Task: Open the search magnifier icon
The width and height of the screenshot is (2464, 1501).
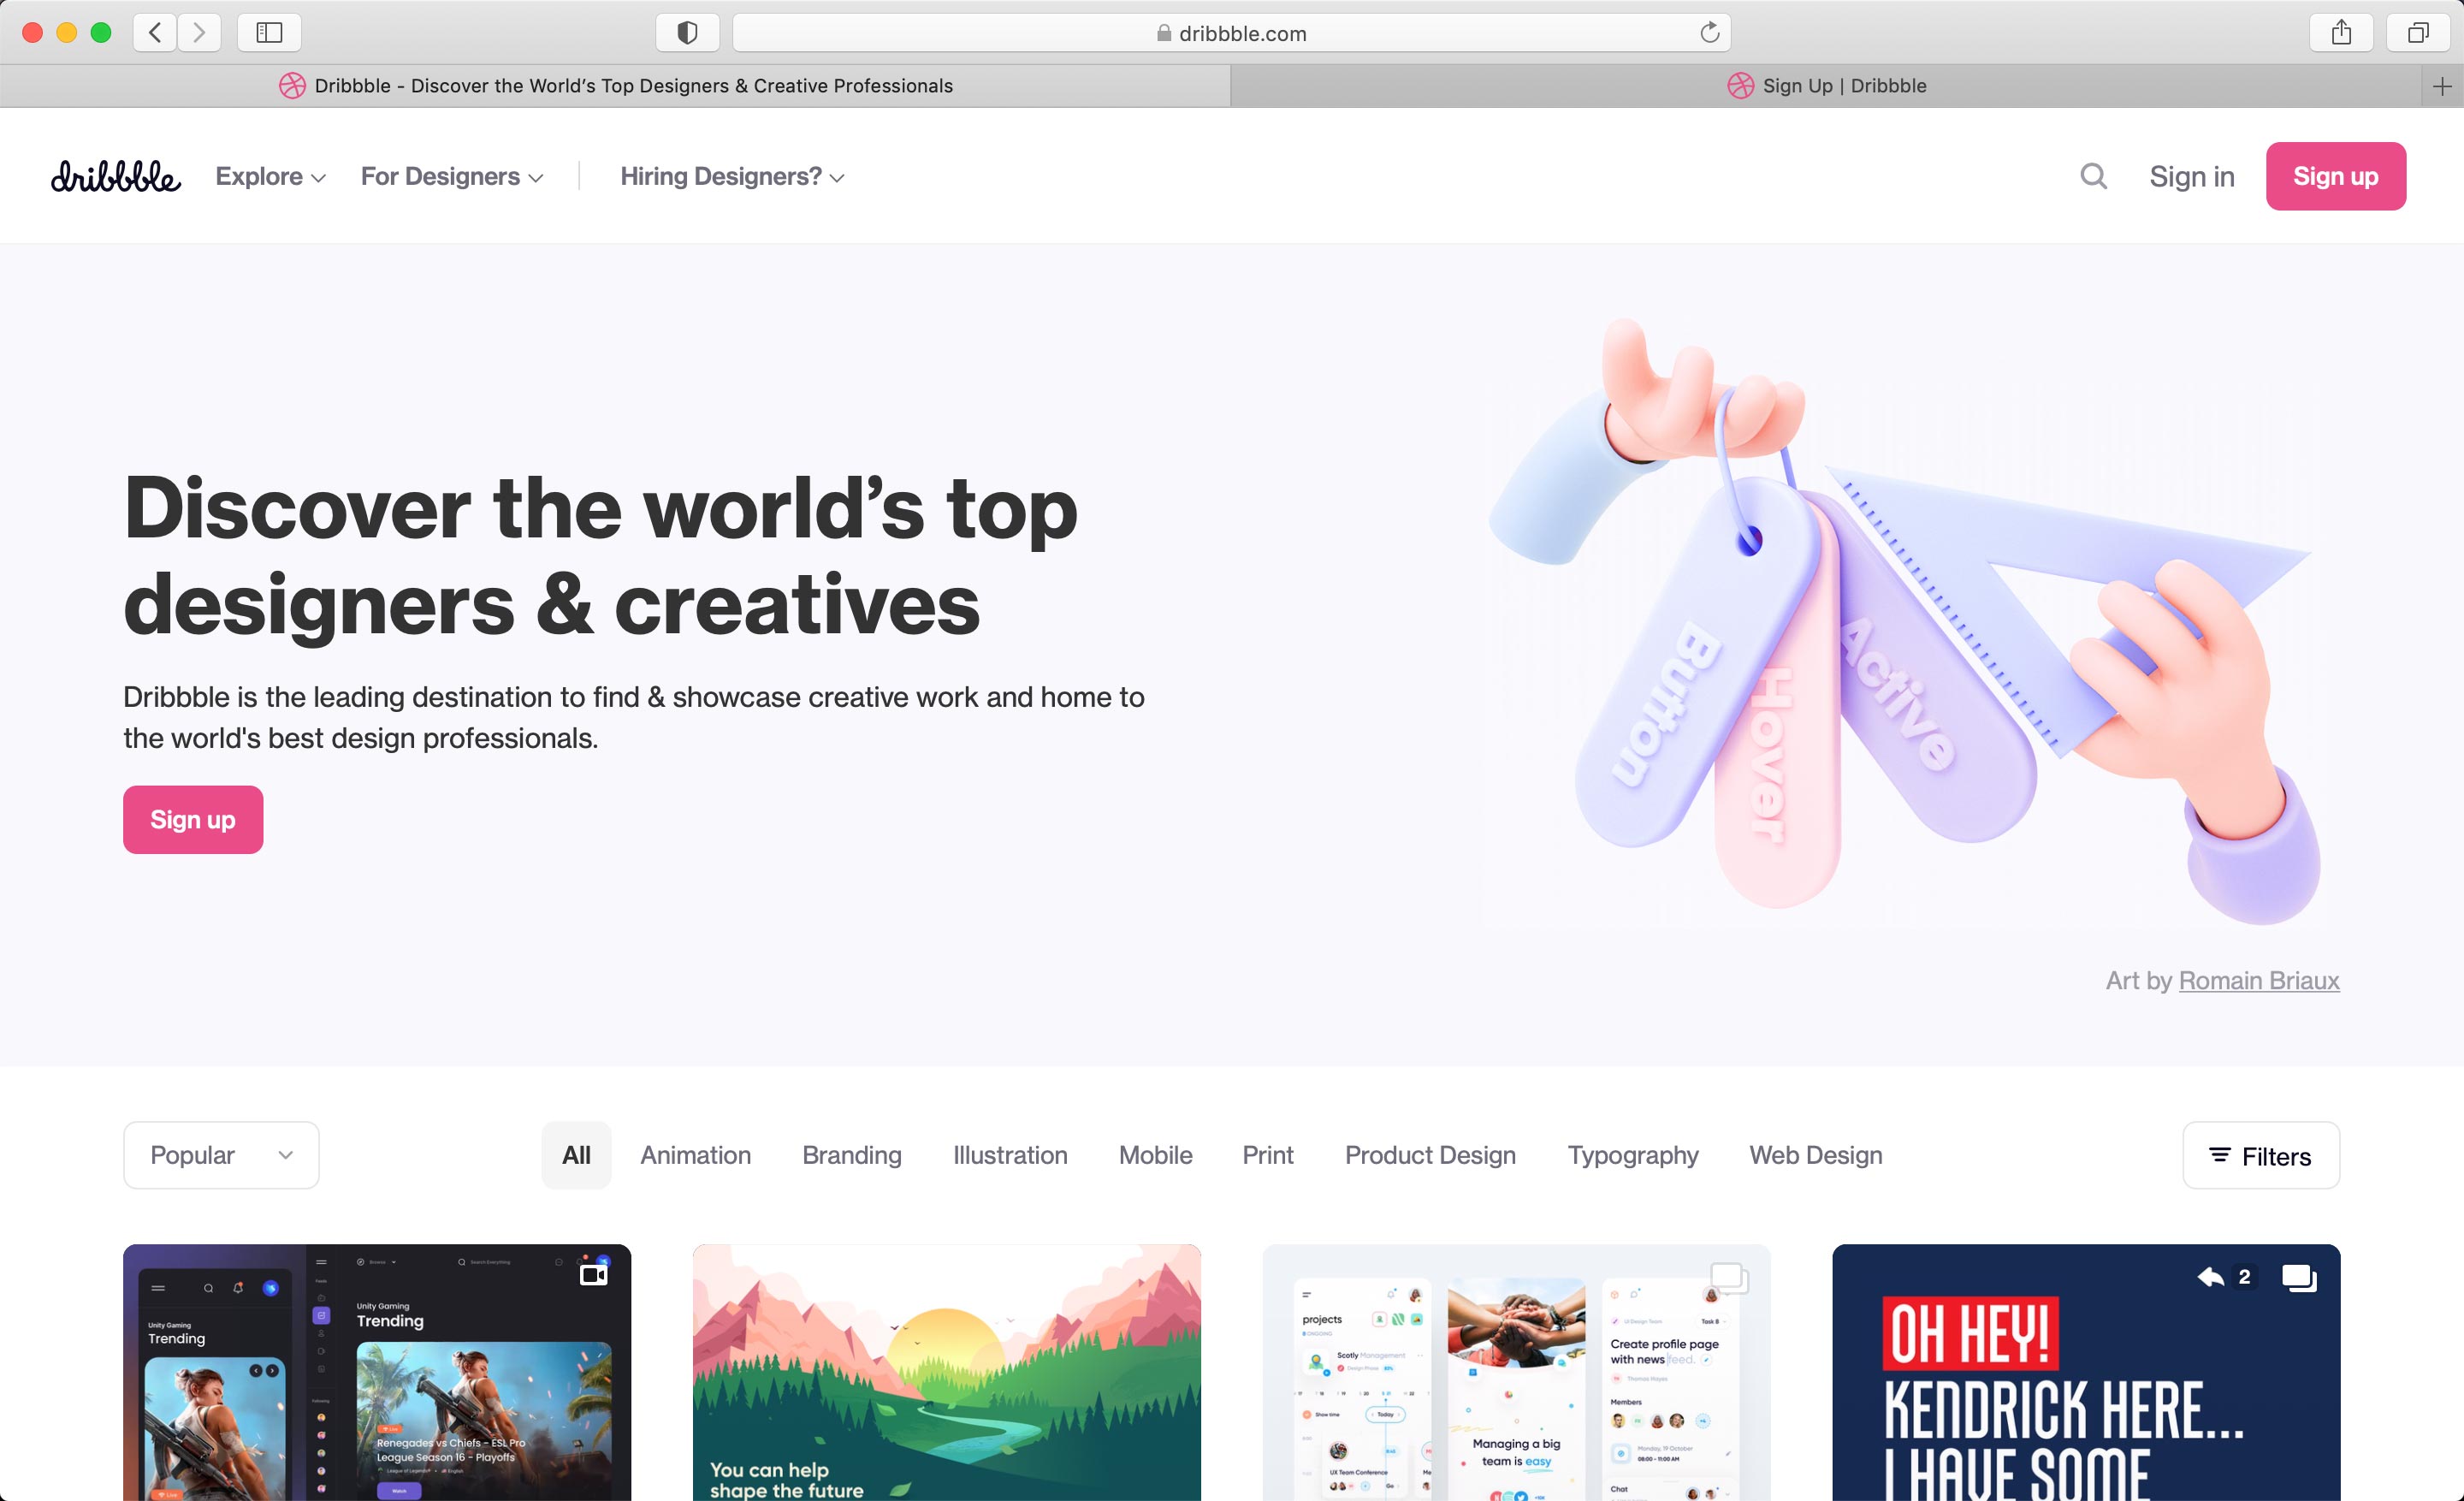Action: 2093,176
